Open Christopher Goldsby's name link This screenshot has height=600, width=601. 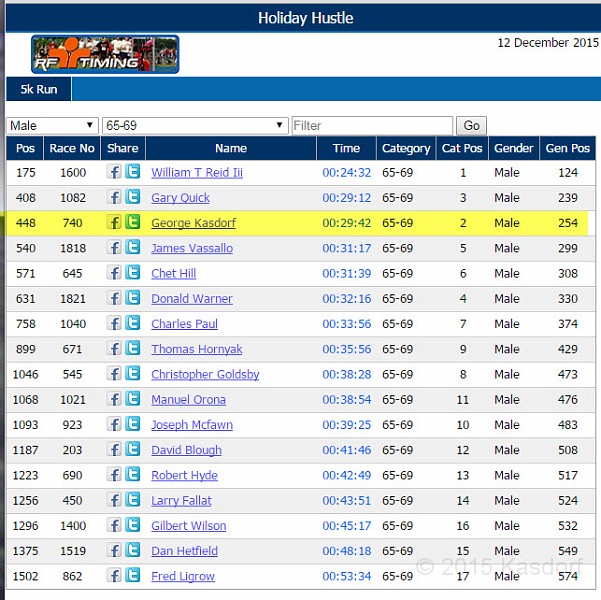[205, 374]
